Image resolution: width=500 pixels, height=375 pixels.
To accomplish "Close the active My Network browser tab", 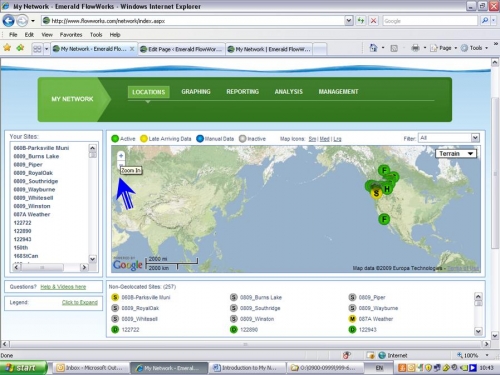I will [132, 49].
